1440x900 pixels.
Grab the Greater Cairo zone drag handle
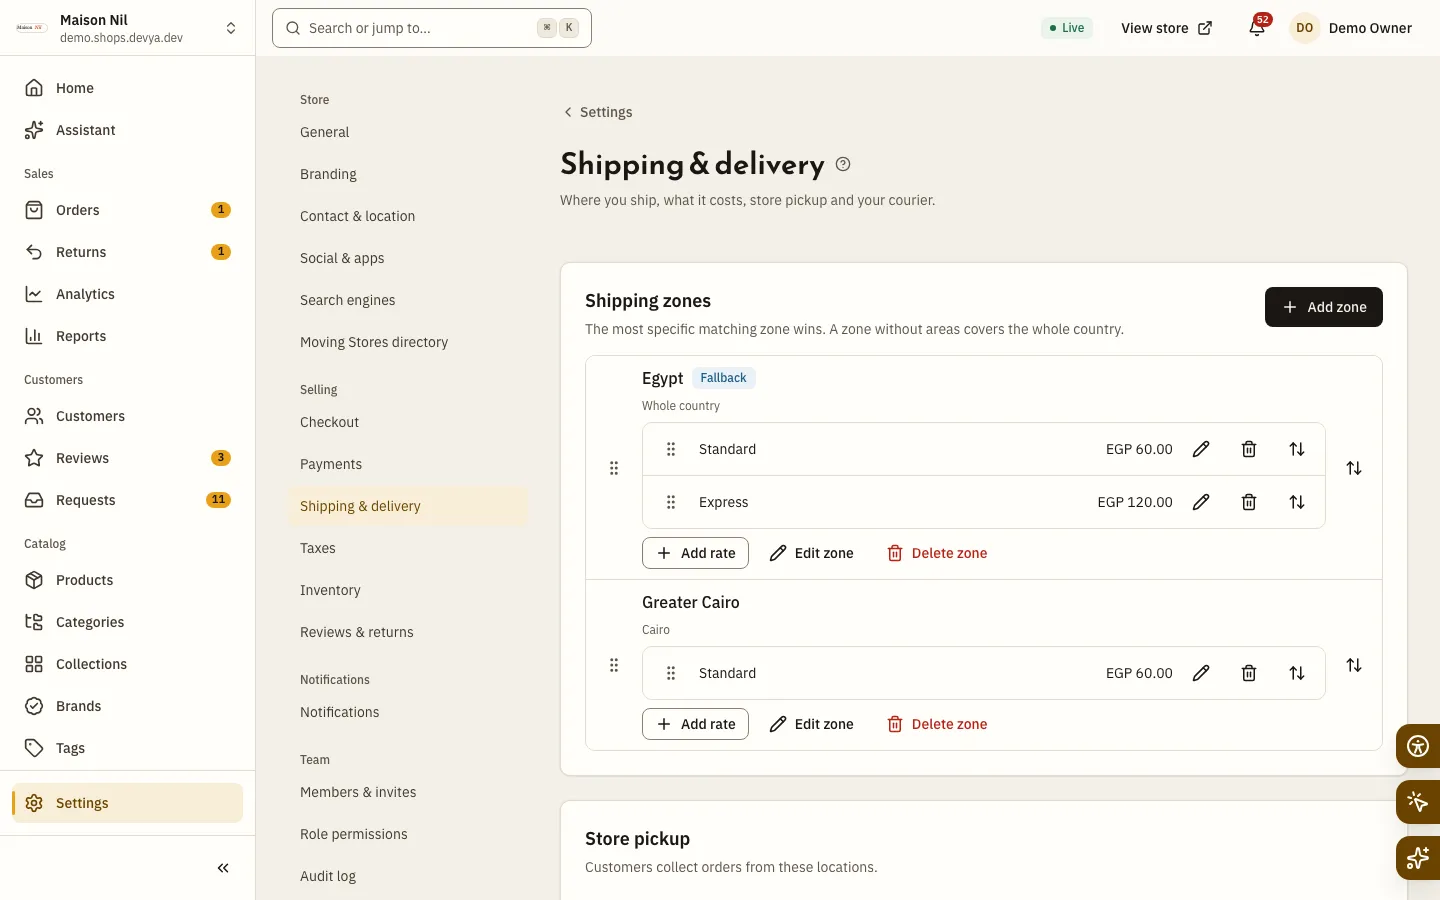614,665
